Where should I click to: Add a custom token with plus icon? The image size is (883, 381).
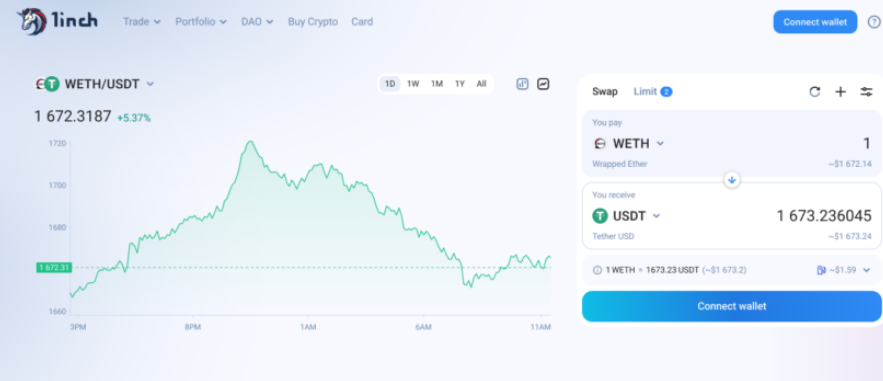[x=840, y=92]
